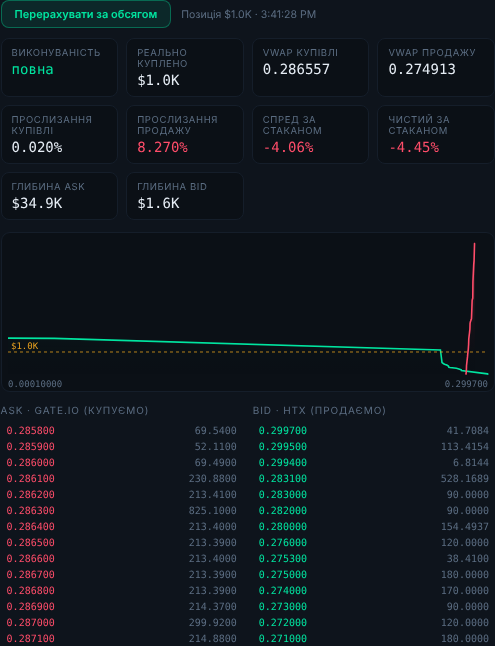Click the Реально куплено $1.0K card

pyautogui.click(x=185, y=67)
